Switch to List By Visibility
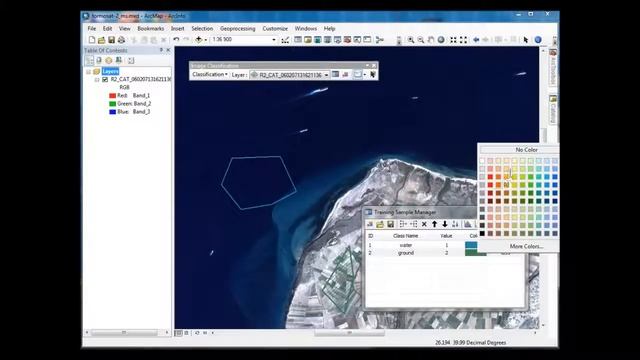 [x=109, y=60]
